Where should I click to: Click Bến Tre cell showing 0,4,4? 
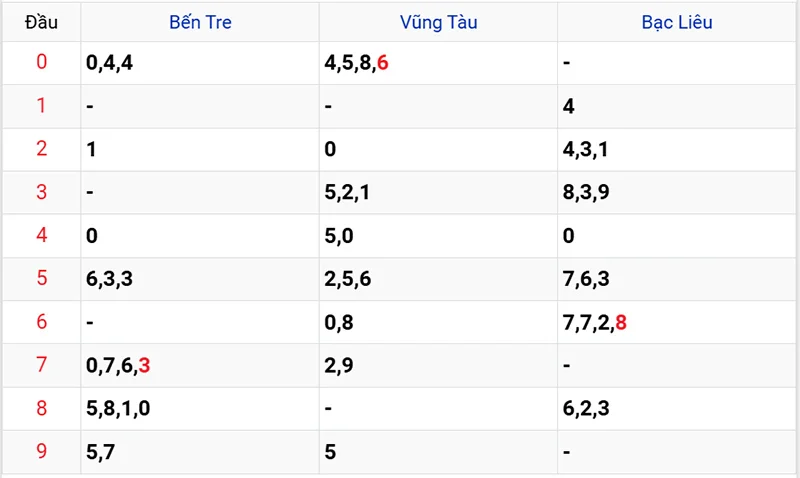tap(108, 63)
